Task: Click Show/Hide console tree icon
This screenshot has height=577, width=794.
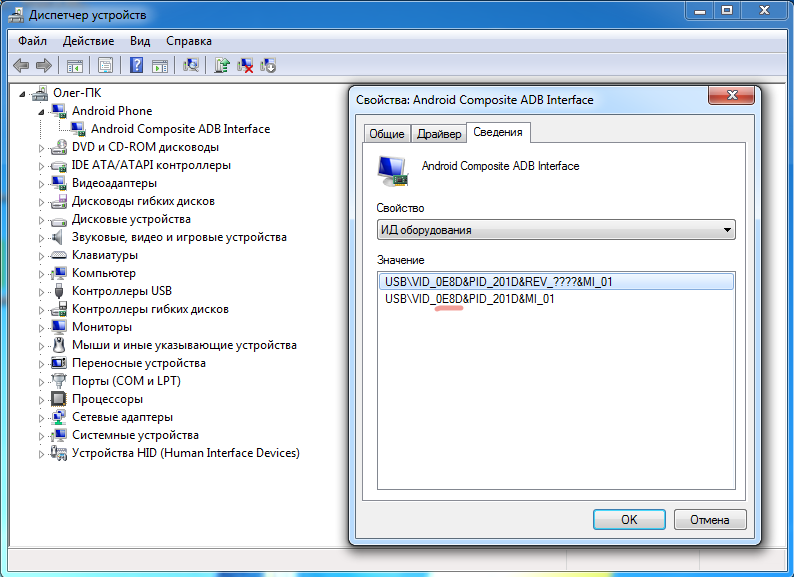Action: point(74,66)
